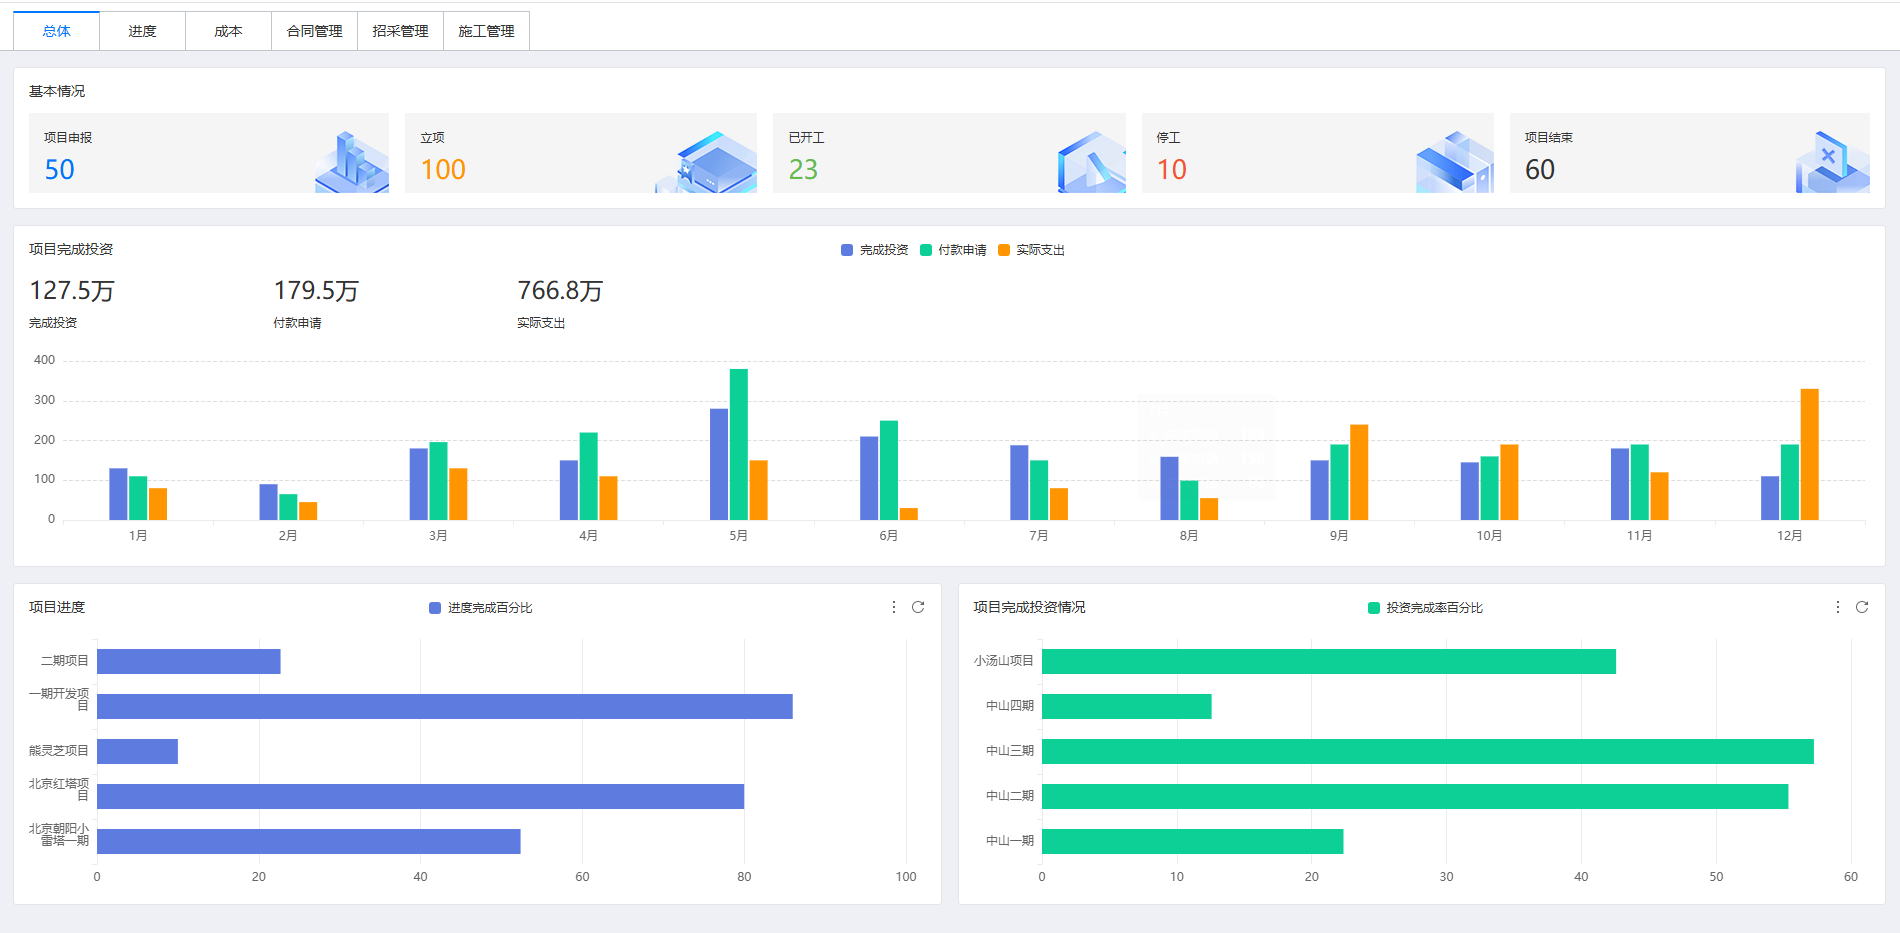1900x933 pixels.
Task: Toggle 投资完成率百分比 legend item
Action: point(1425,608)
